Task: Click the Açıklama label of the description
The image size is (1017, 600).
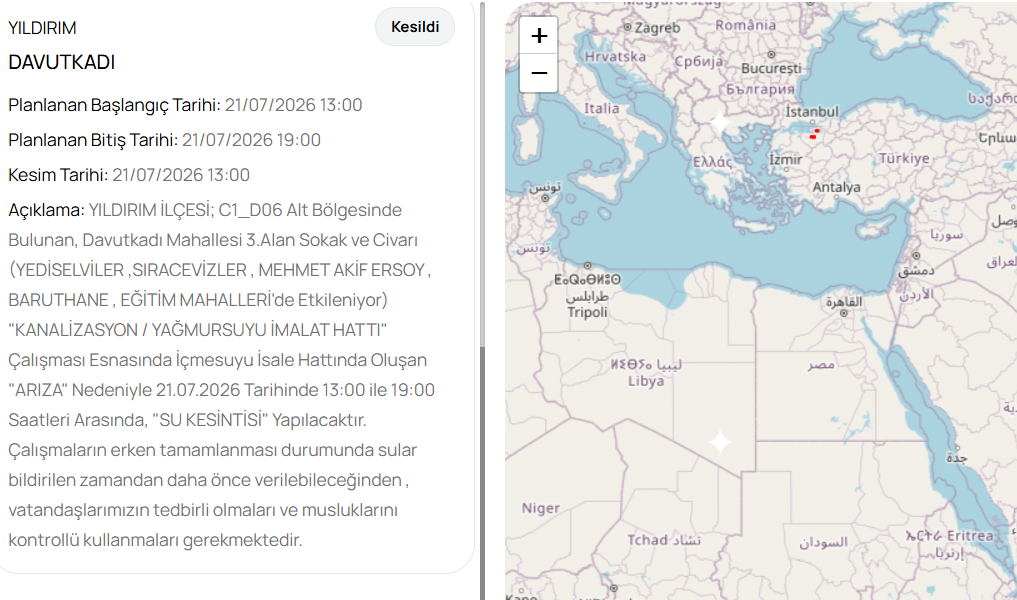Action: [46, 210]
